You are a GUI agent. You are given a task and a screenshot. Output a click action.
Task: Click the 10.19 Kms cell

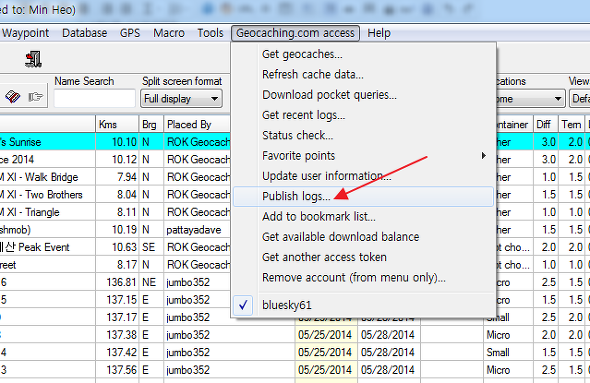[x=117, y=229]
